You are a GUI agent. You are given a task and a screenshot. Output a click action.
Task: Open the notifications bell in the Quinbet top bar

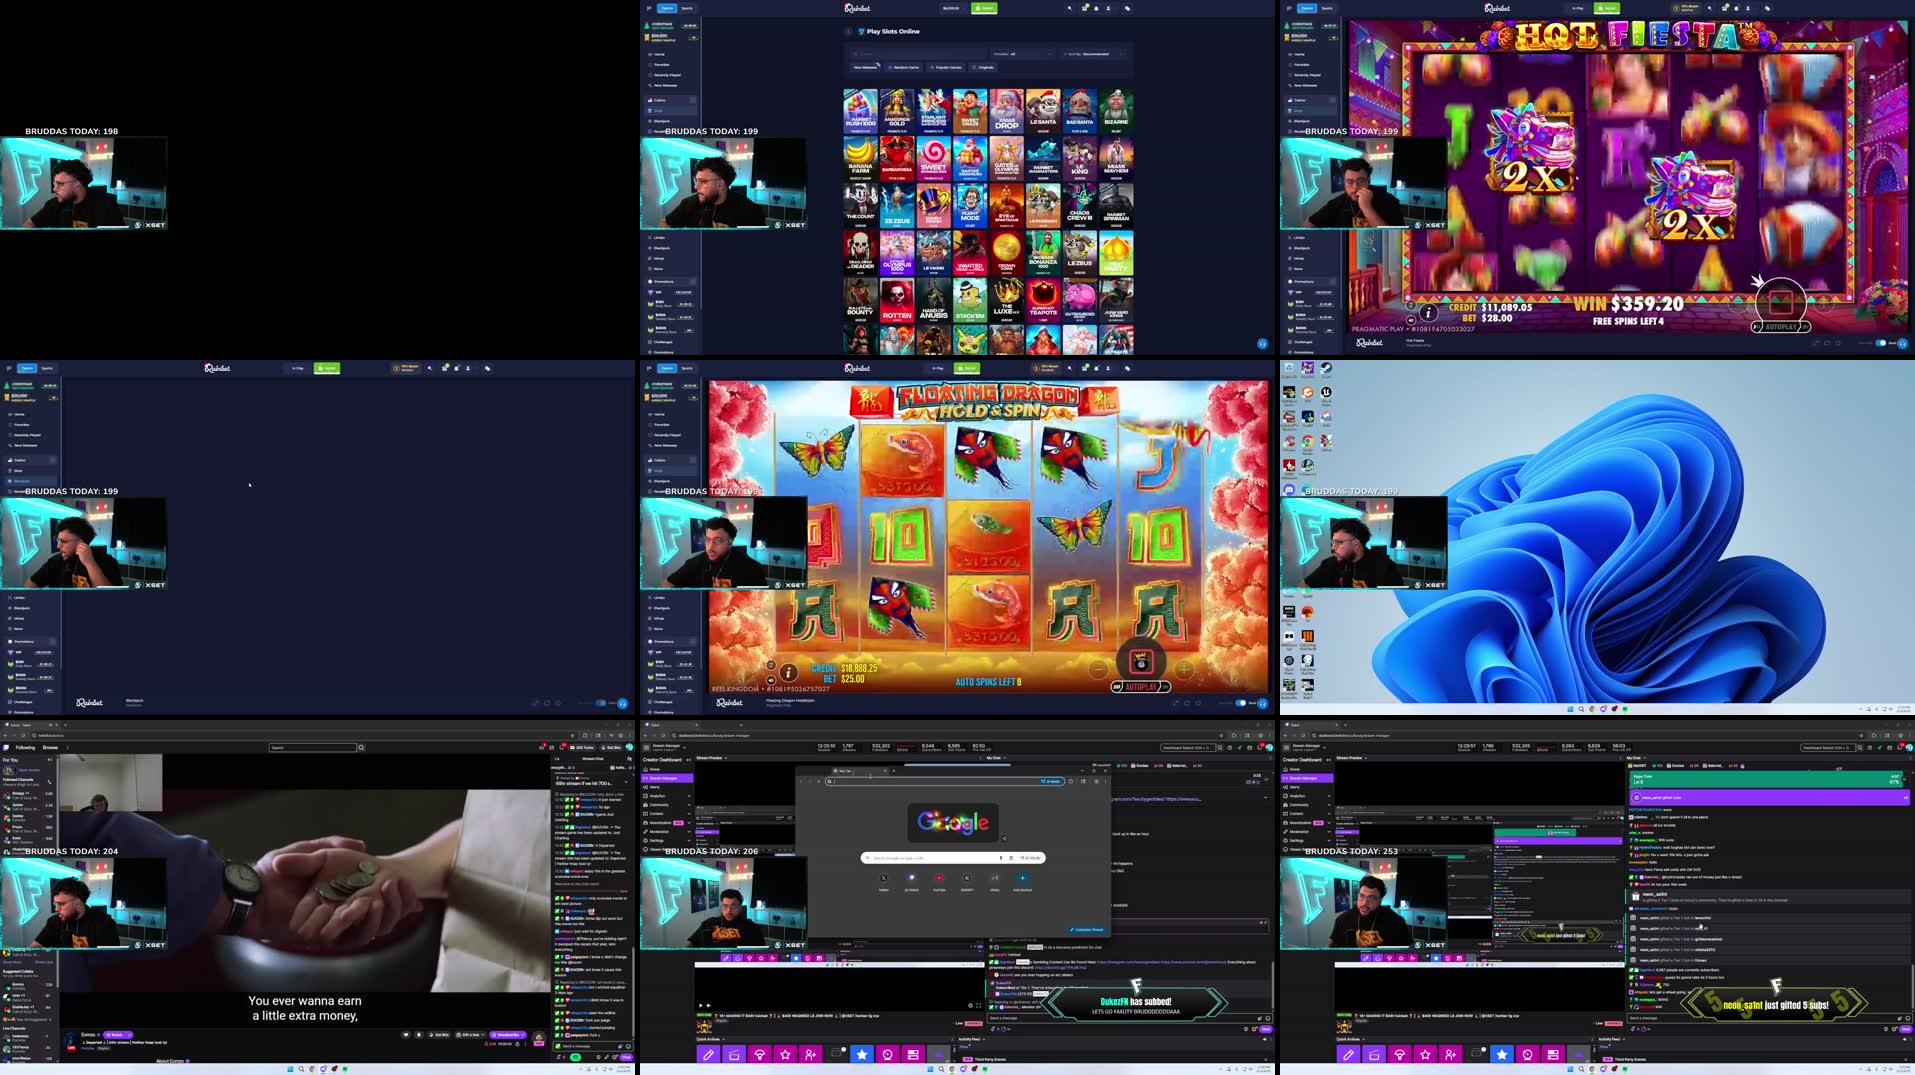(1096, 8)
